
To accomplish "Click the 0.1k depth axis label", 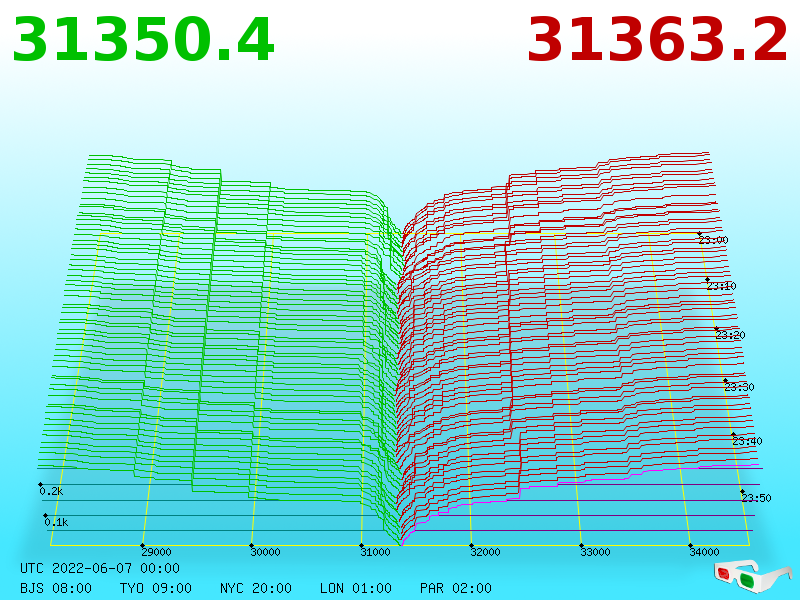I will coord(56,522).
